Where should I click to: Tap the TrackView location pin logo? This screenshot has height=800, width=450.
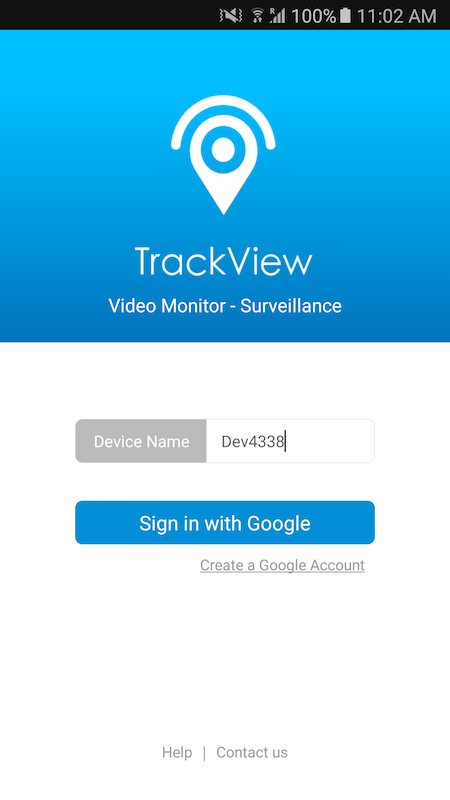tap(223, 155)
